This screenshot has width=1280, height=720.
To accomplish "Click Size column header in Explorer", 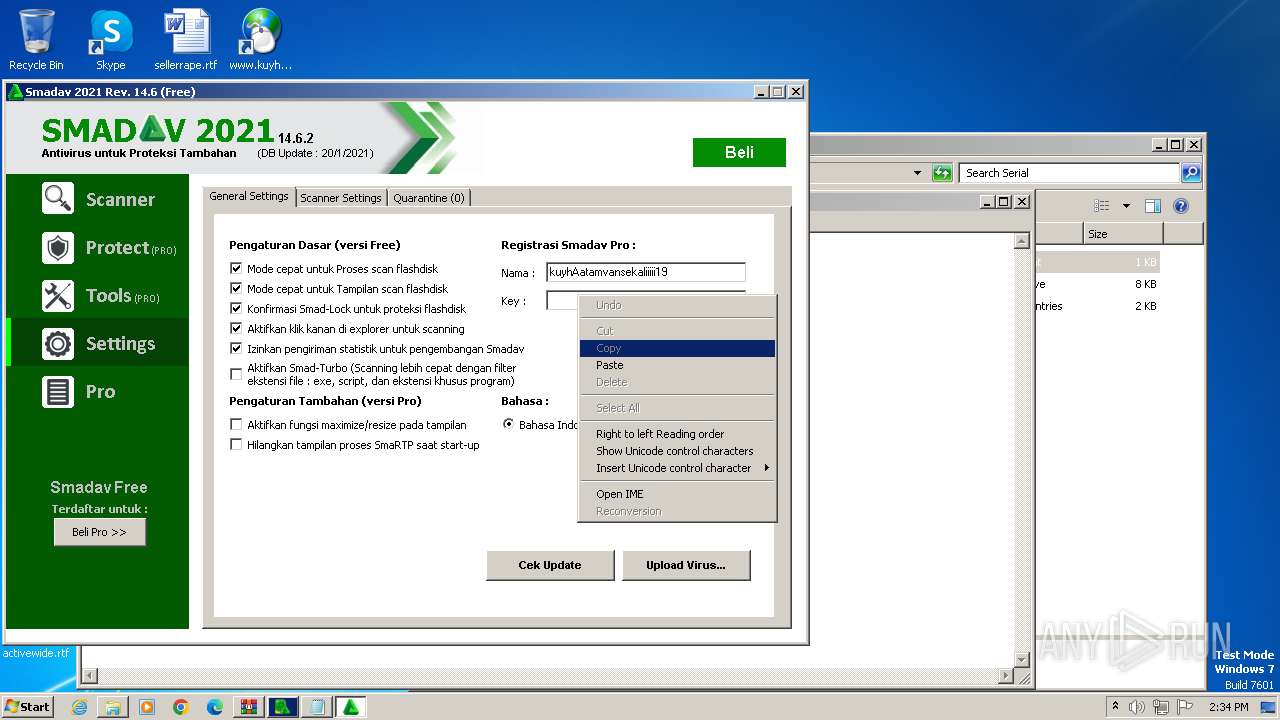I will (x=1123, y=234).
